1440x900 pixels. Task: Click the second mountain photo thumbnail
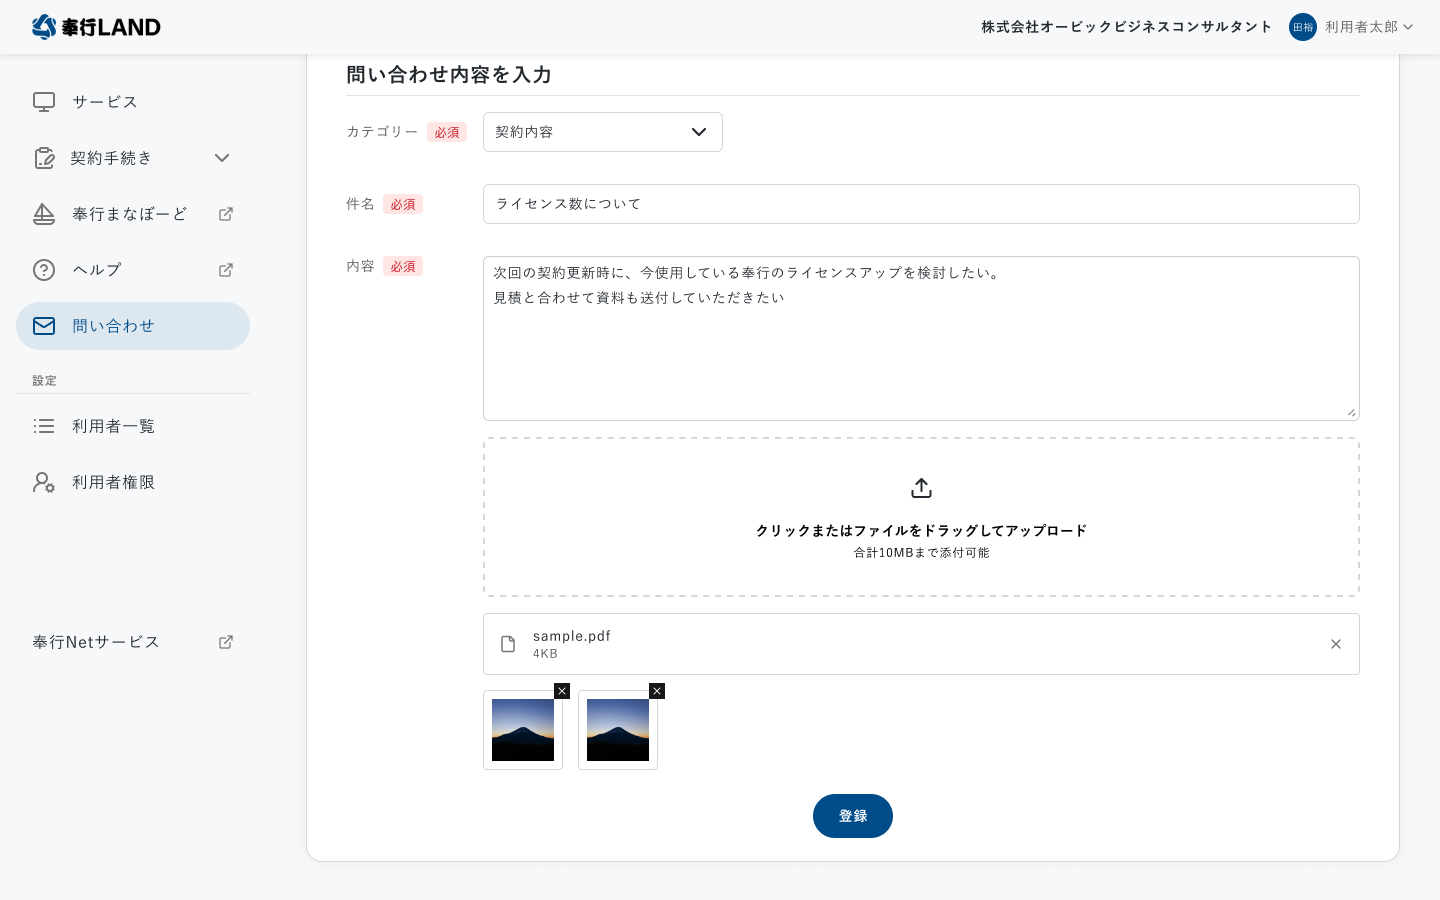click(x=617, y=731)
